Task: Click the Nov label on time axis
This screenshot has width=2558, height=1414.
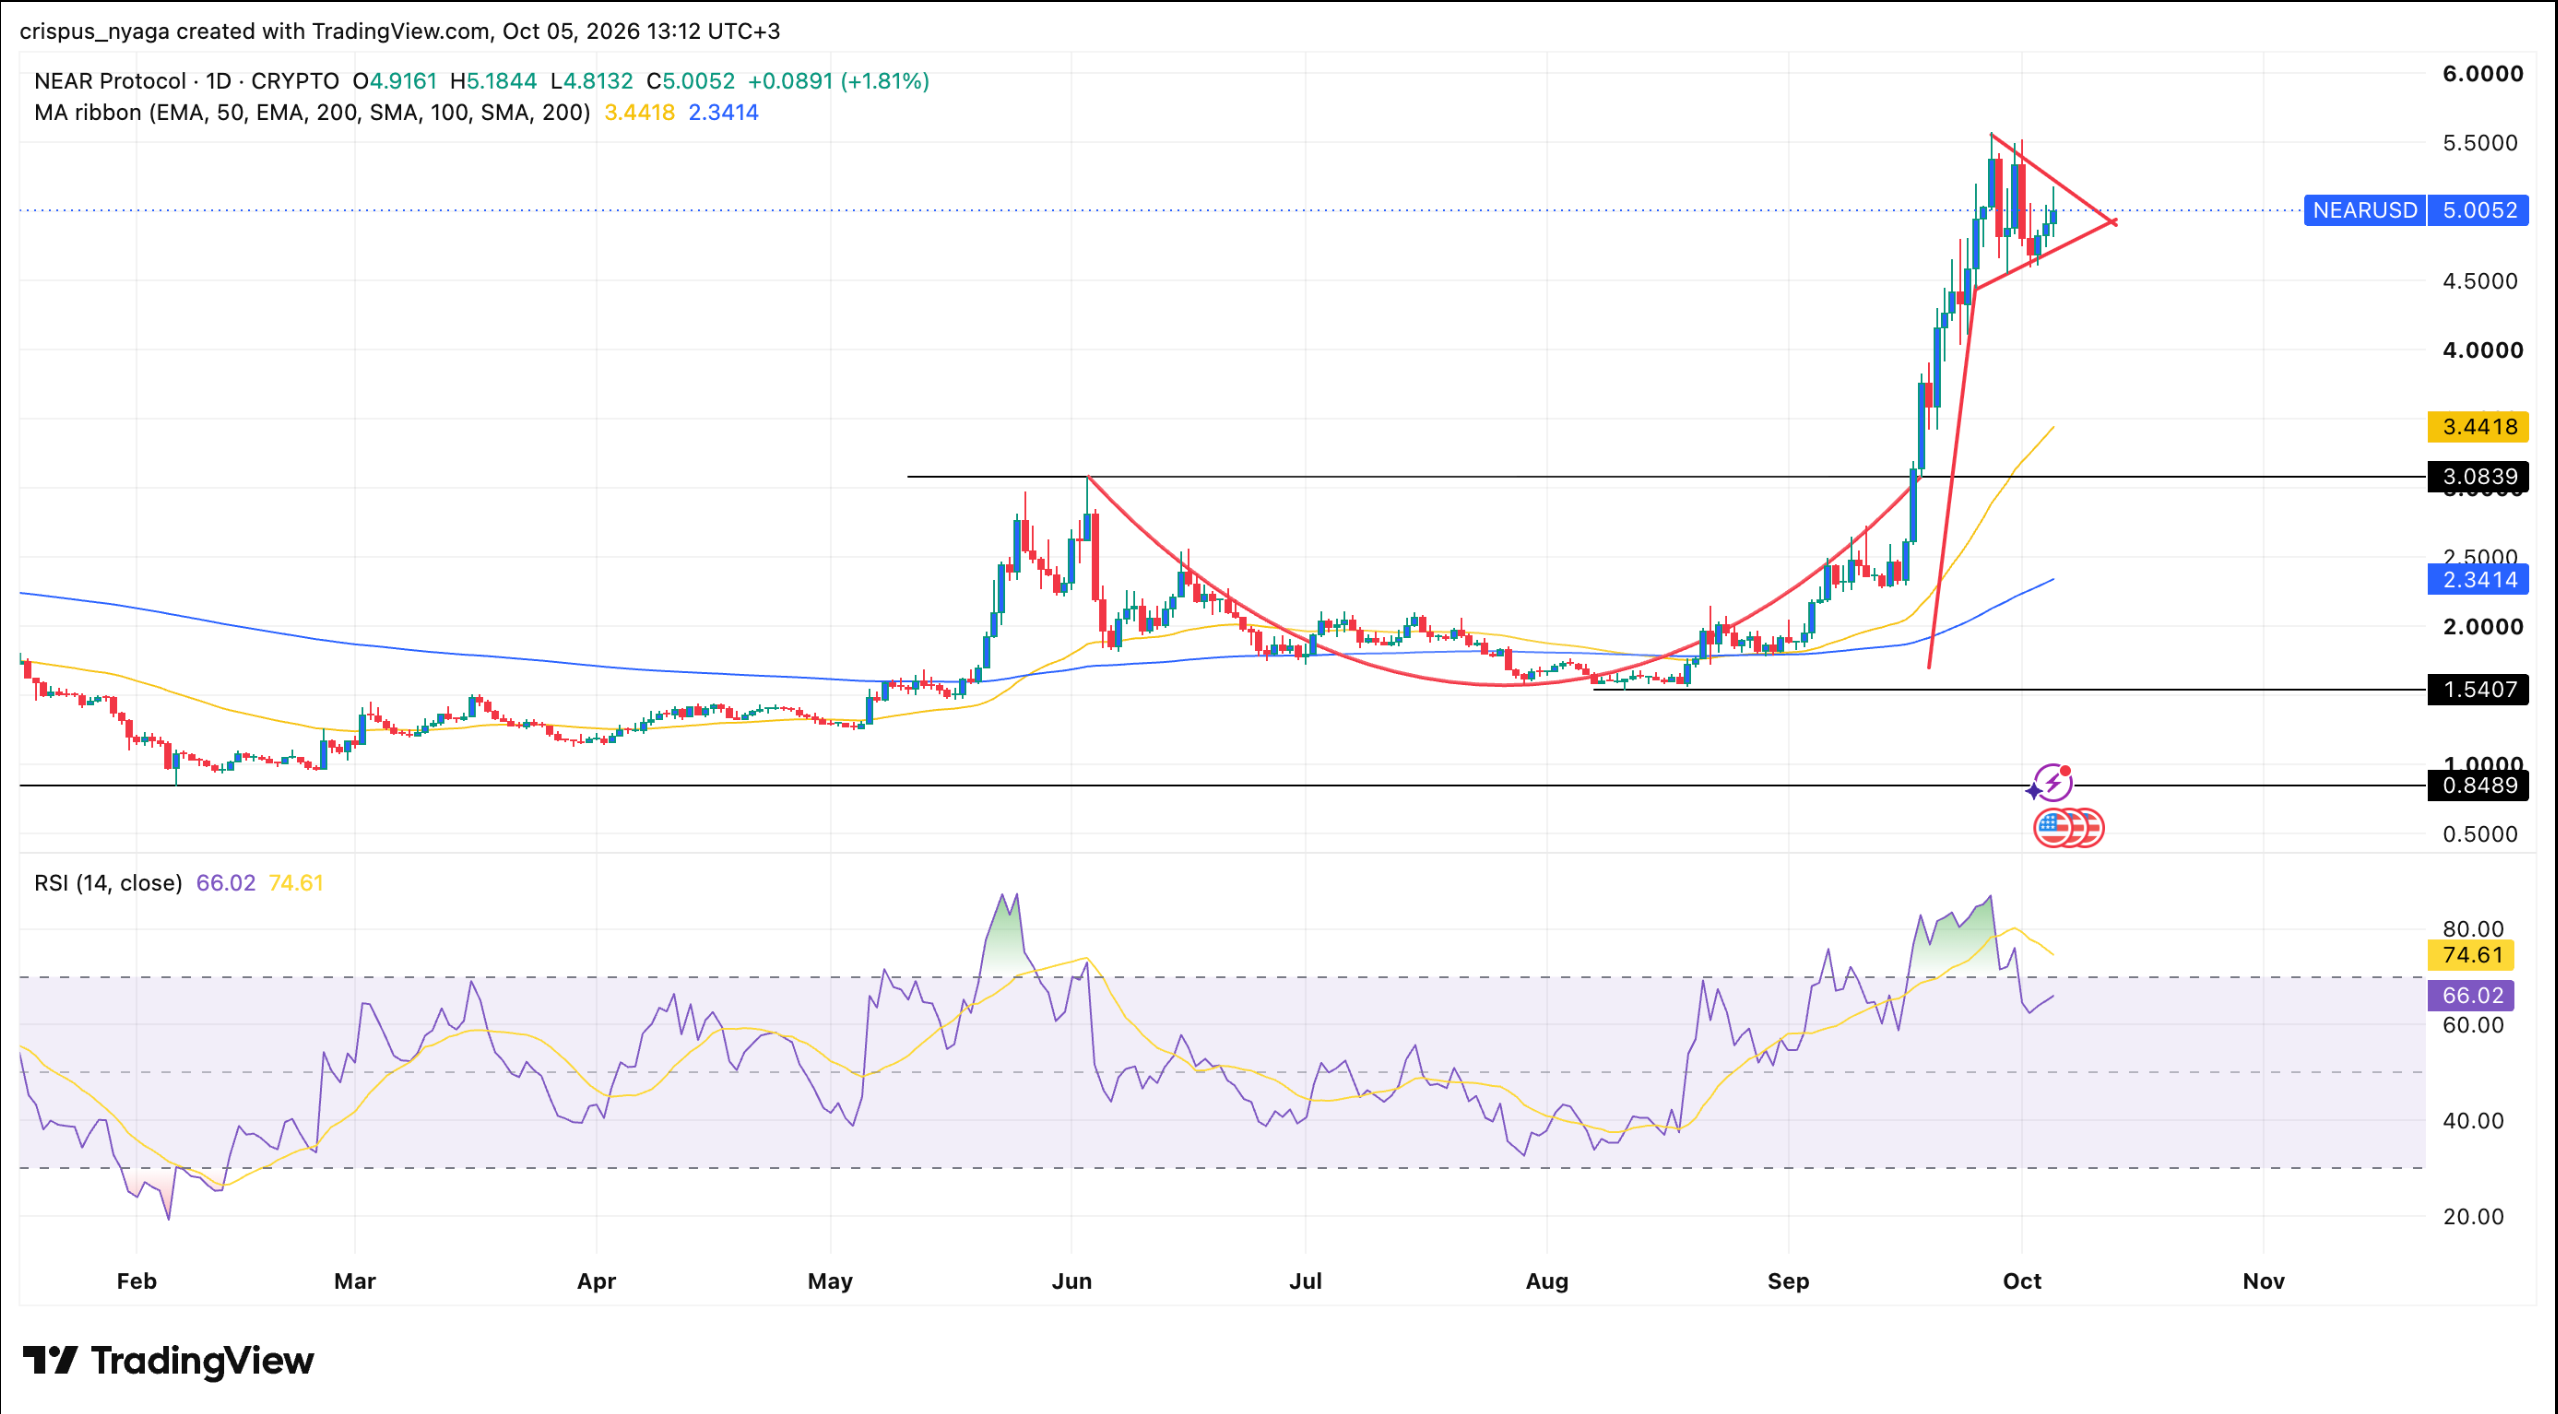Action: [x=2263, y=1281]
